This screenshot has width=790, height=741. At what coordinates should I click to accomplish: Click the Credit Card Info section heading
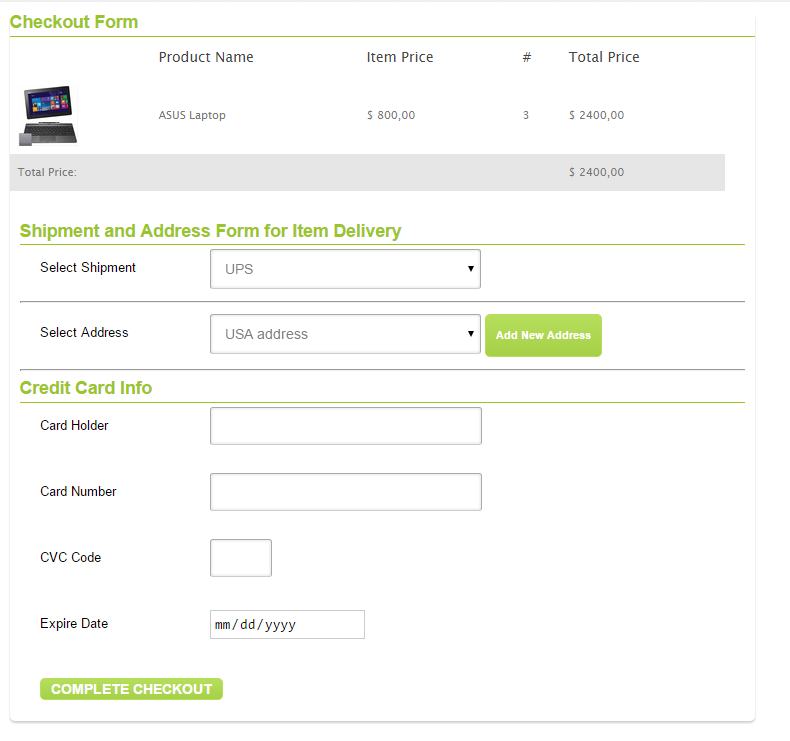pos(86,388)
